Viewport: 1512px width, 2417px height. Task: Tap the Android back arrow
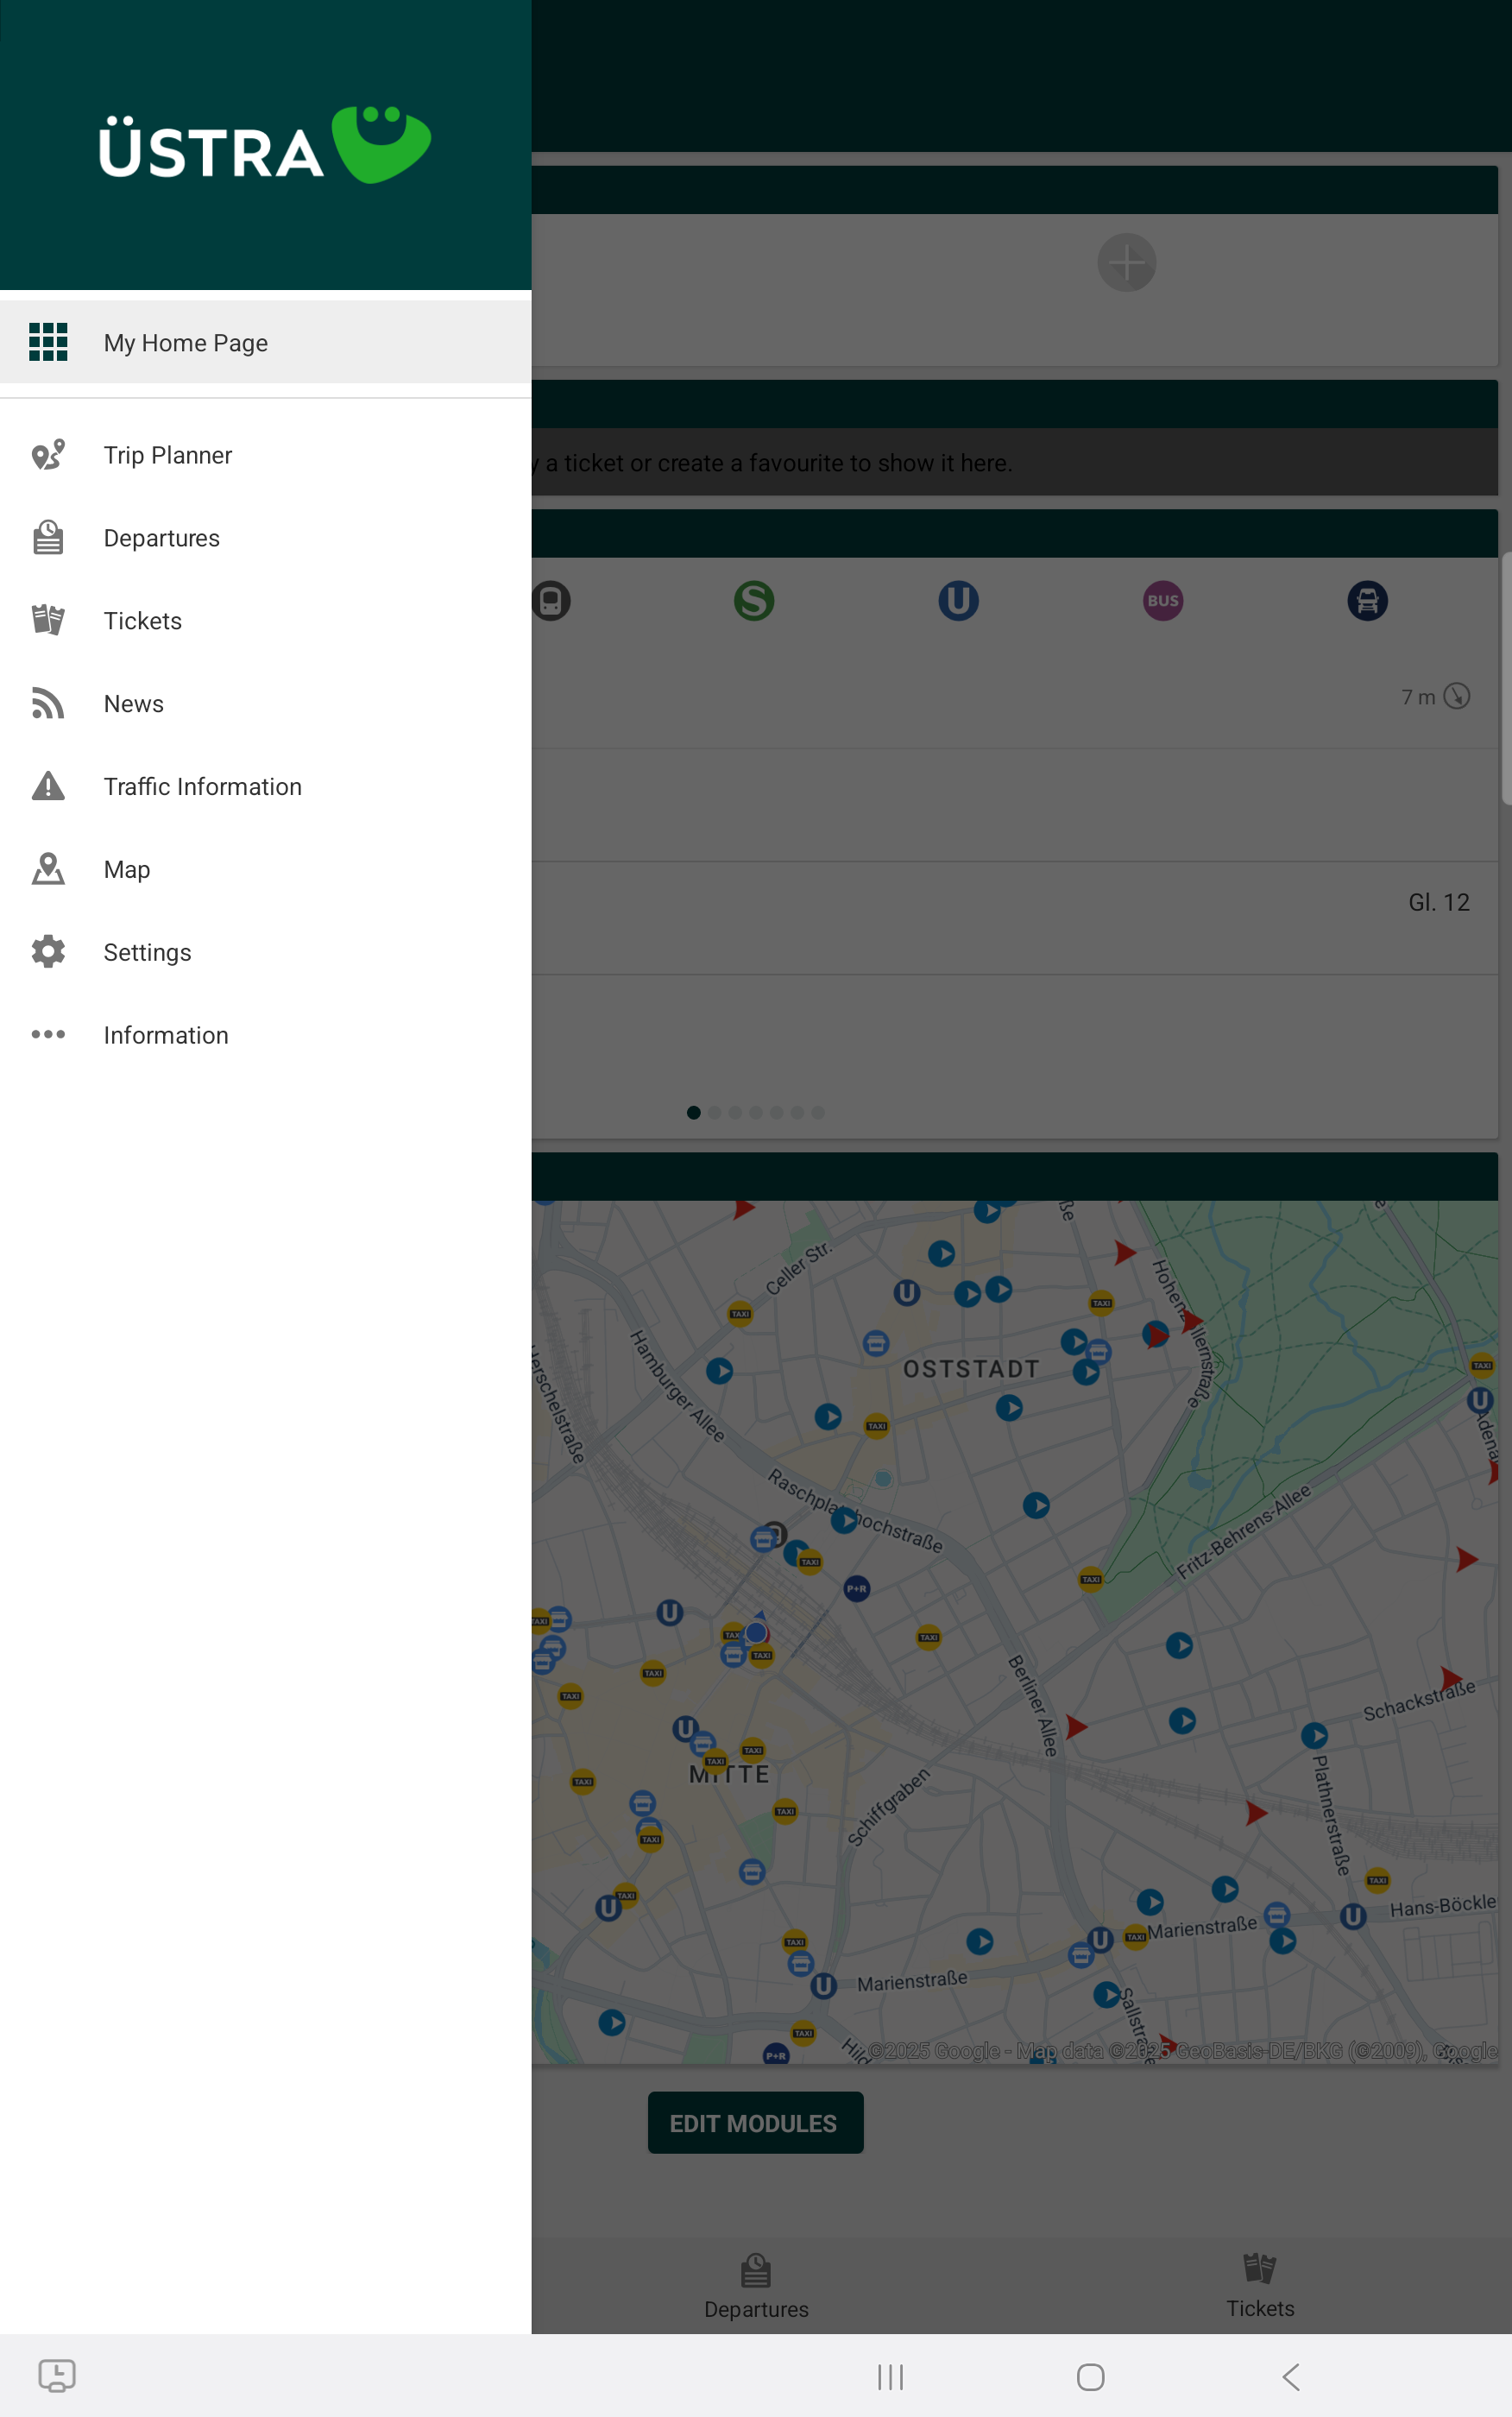1291,2376
